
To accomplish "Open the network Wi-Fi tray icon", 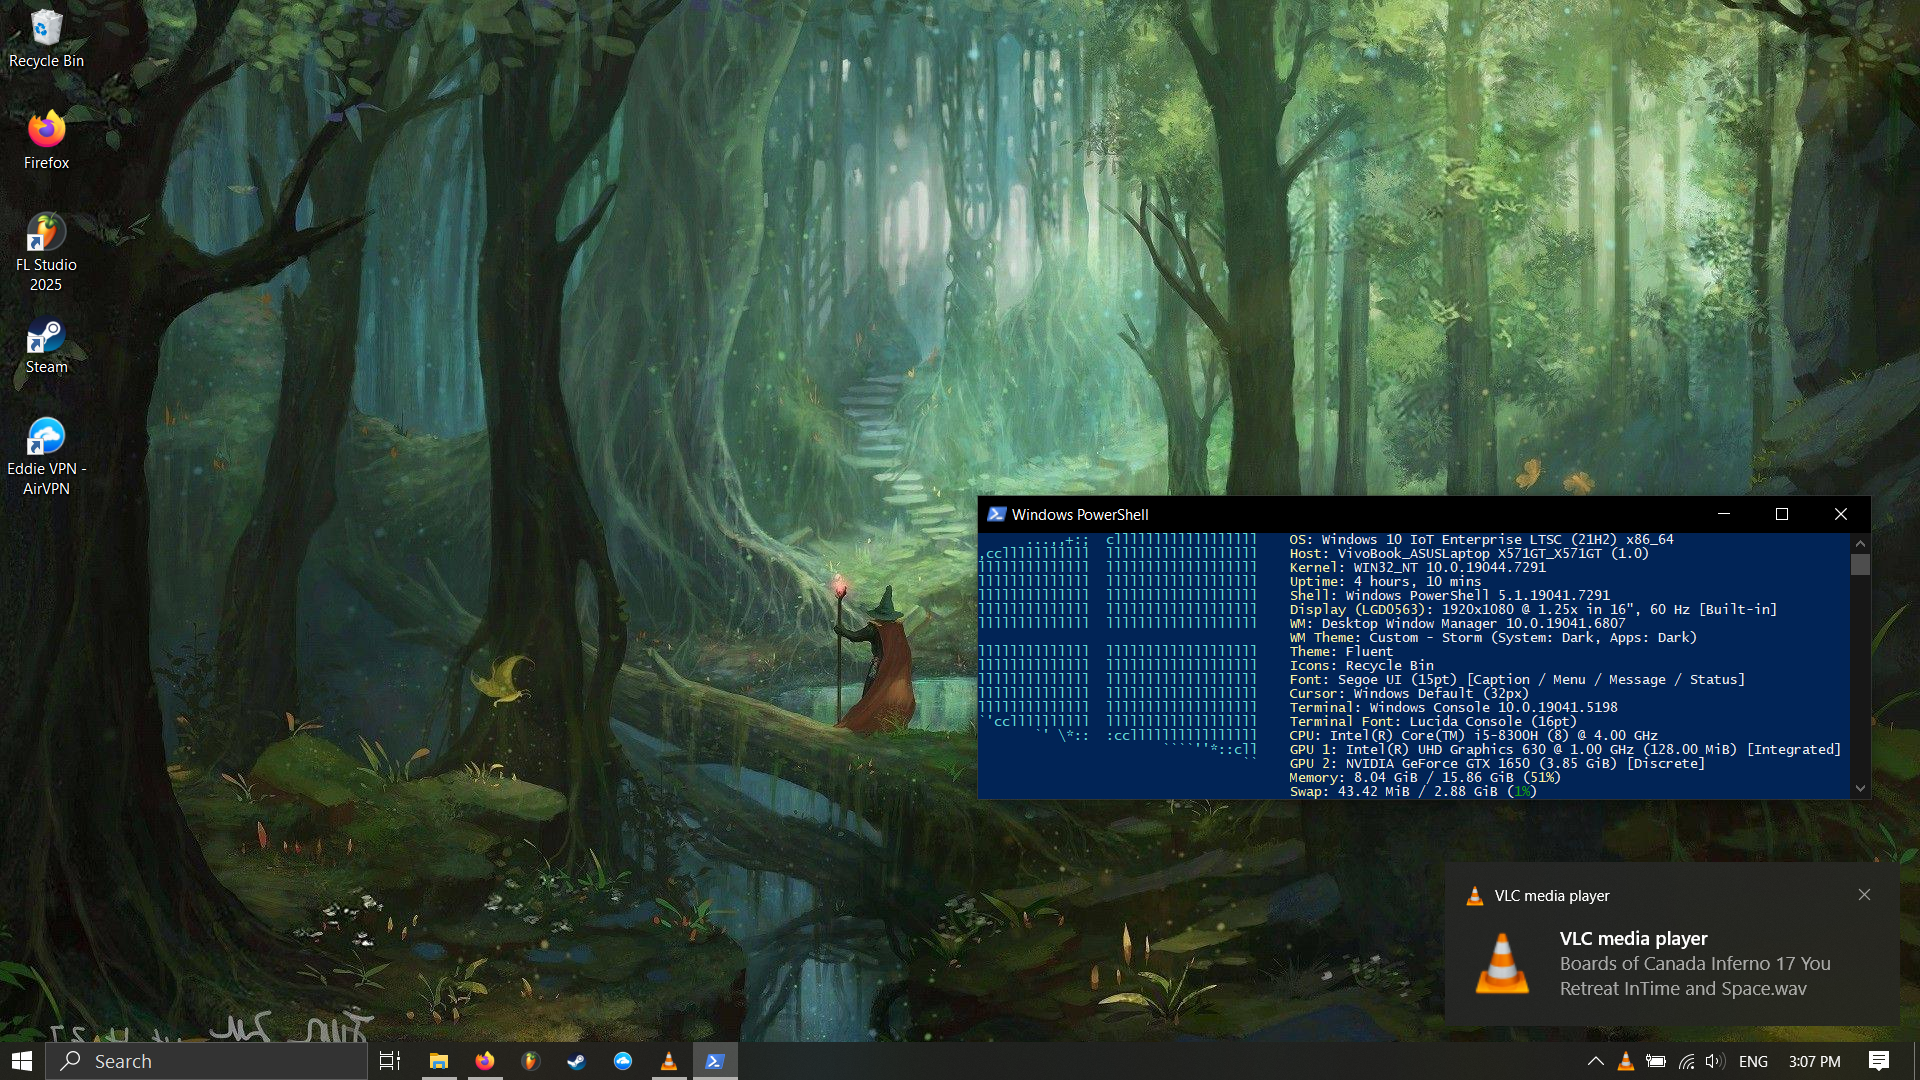I will pyautogui.click(x=1687, y=1061).
